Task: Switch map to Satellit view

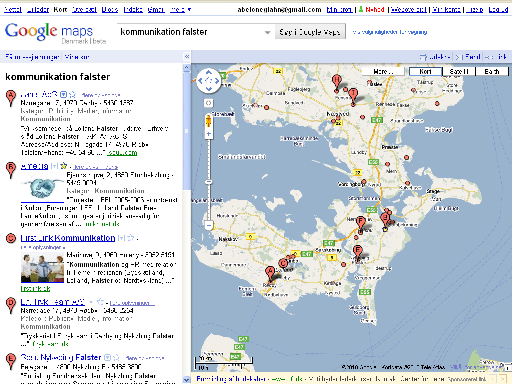Action: click(x=459, y=71)
